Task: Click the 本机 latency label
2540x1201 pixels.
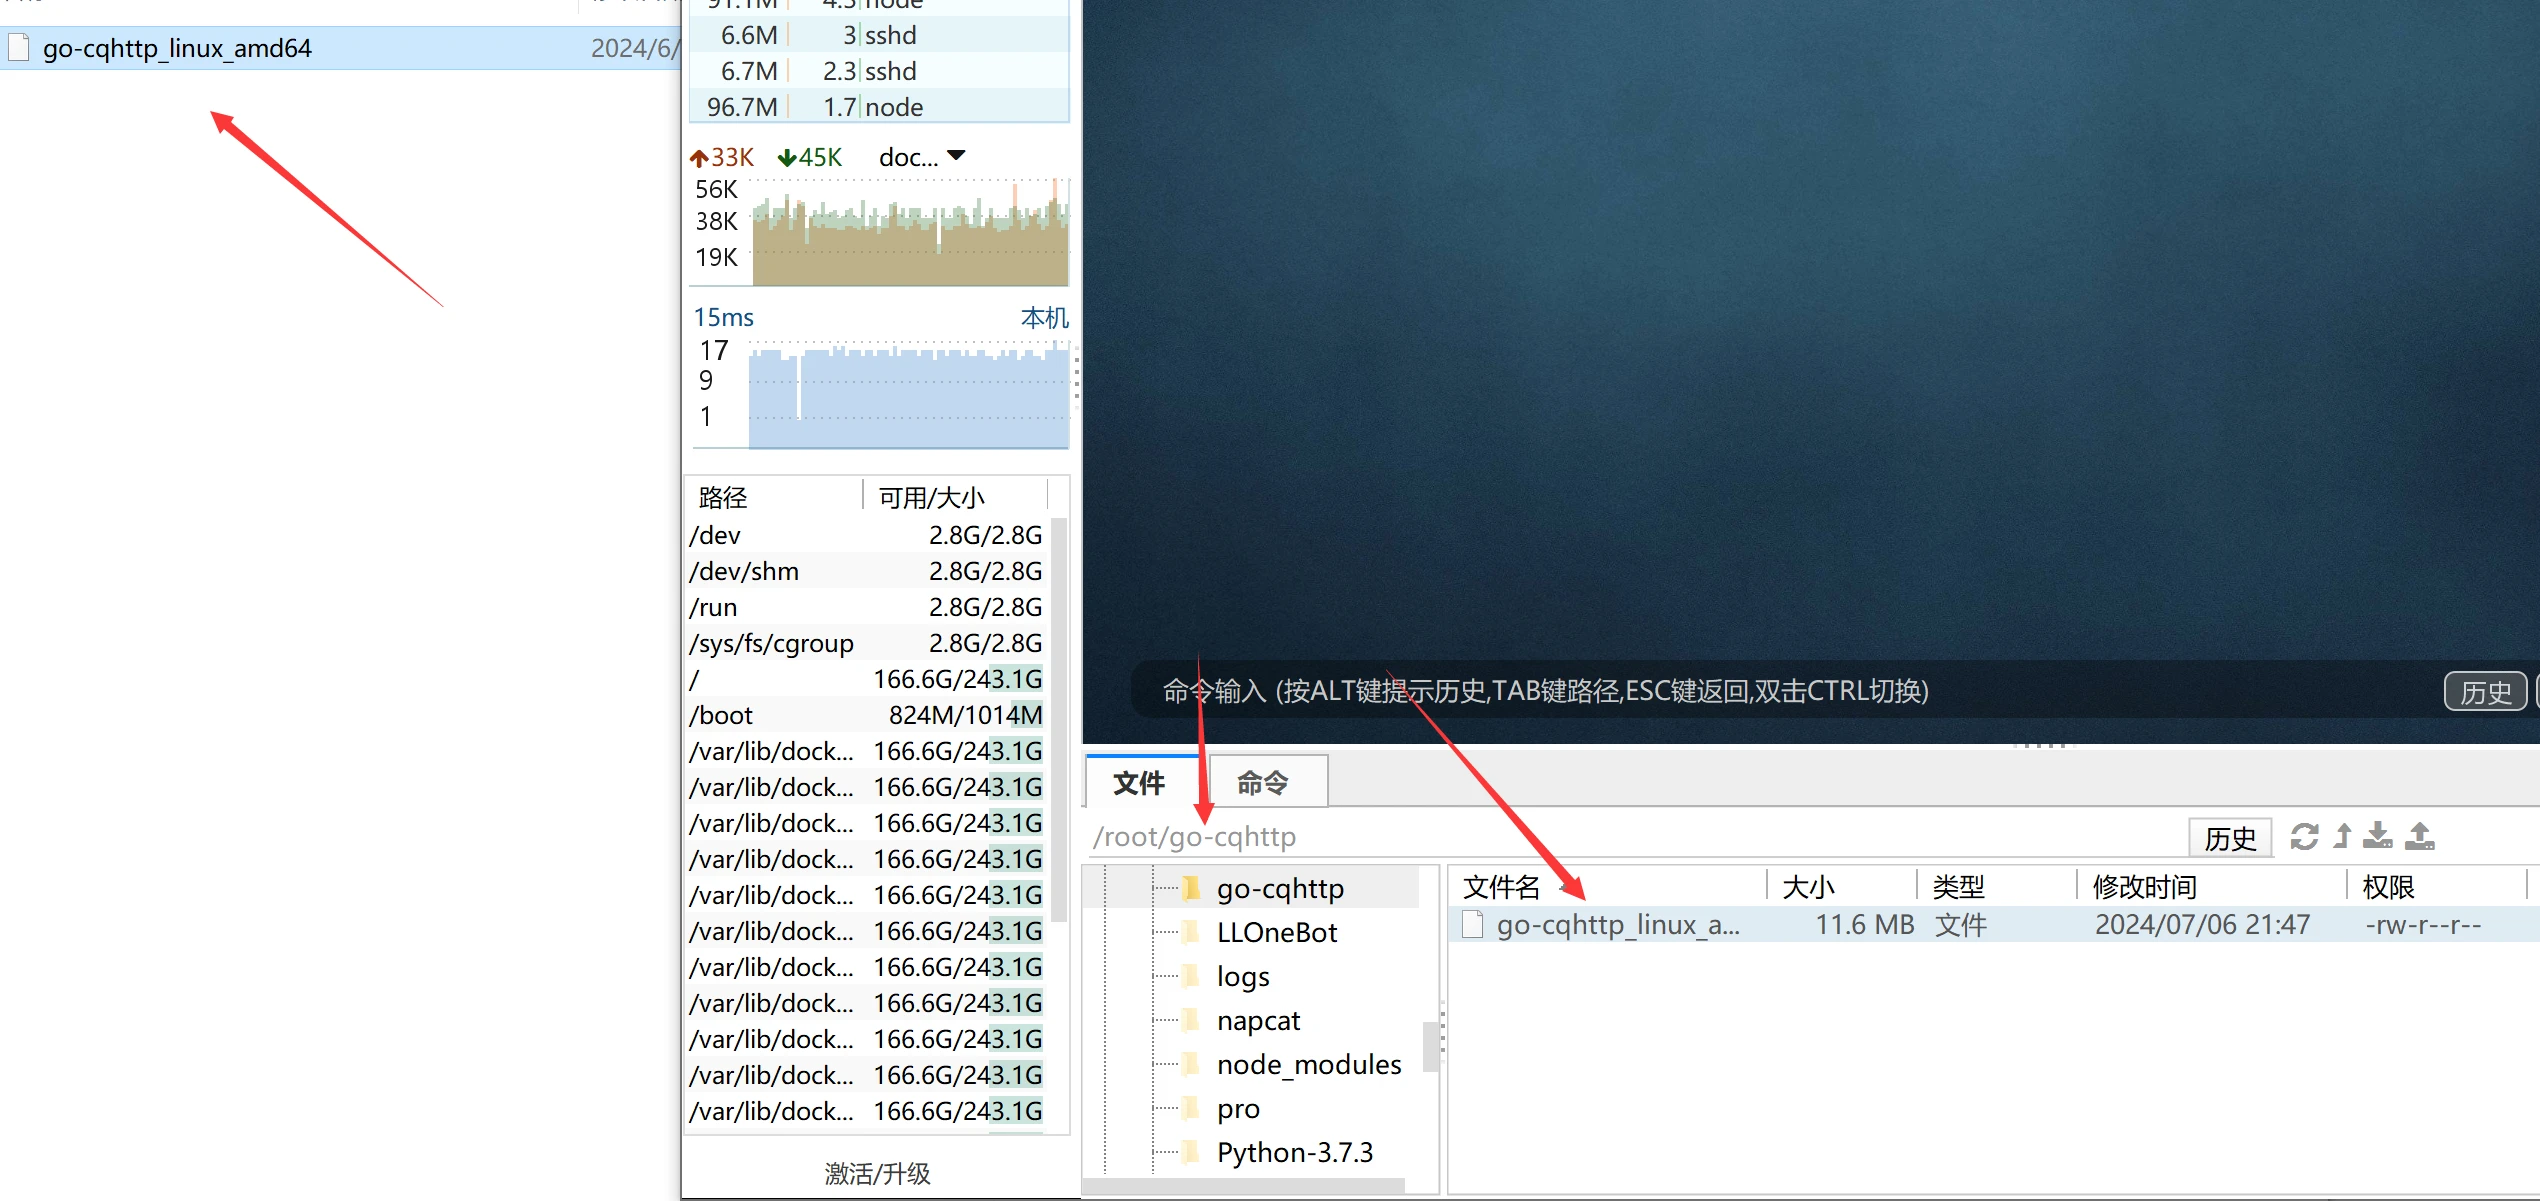Action: [1044, 318]
